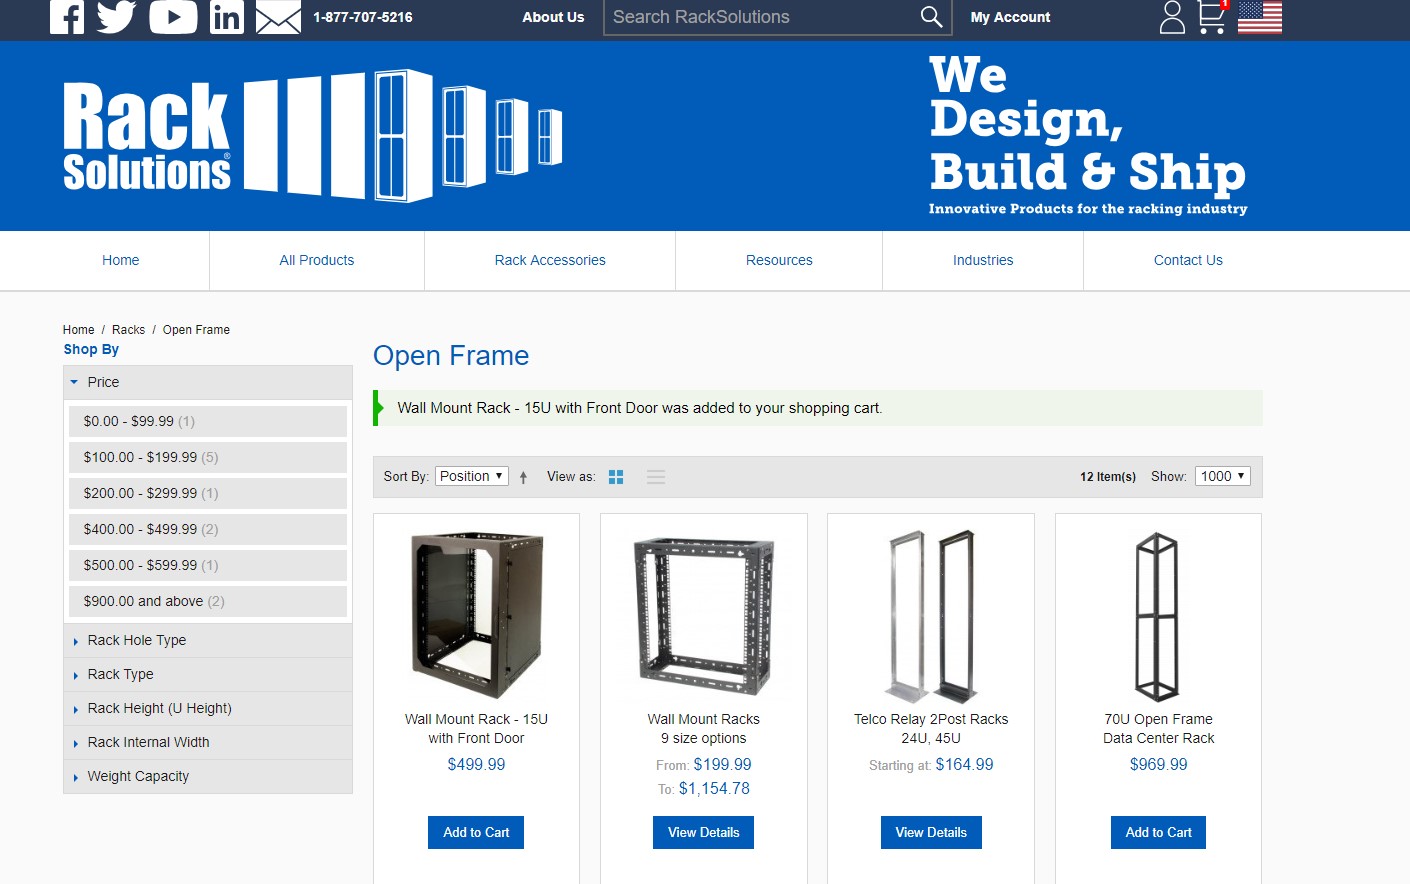1410x884 pixels.
Task: View Details for Telco Relay 2Post Racks
Action: point(931,832)
